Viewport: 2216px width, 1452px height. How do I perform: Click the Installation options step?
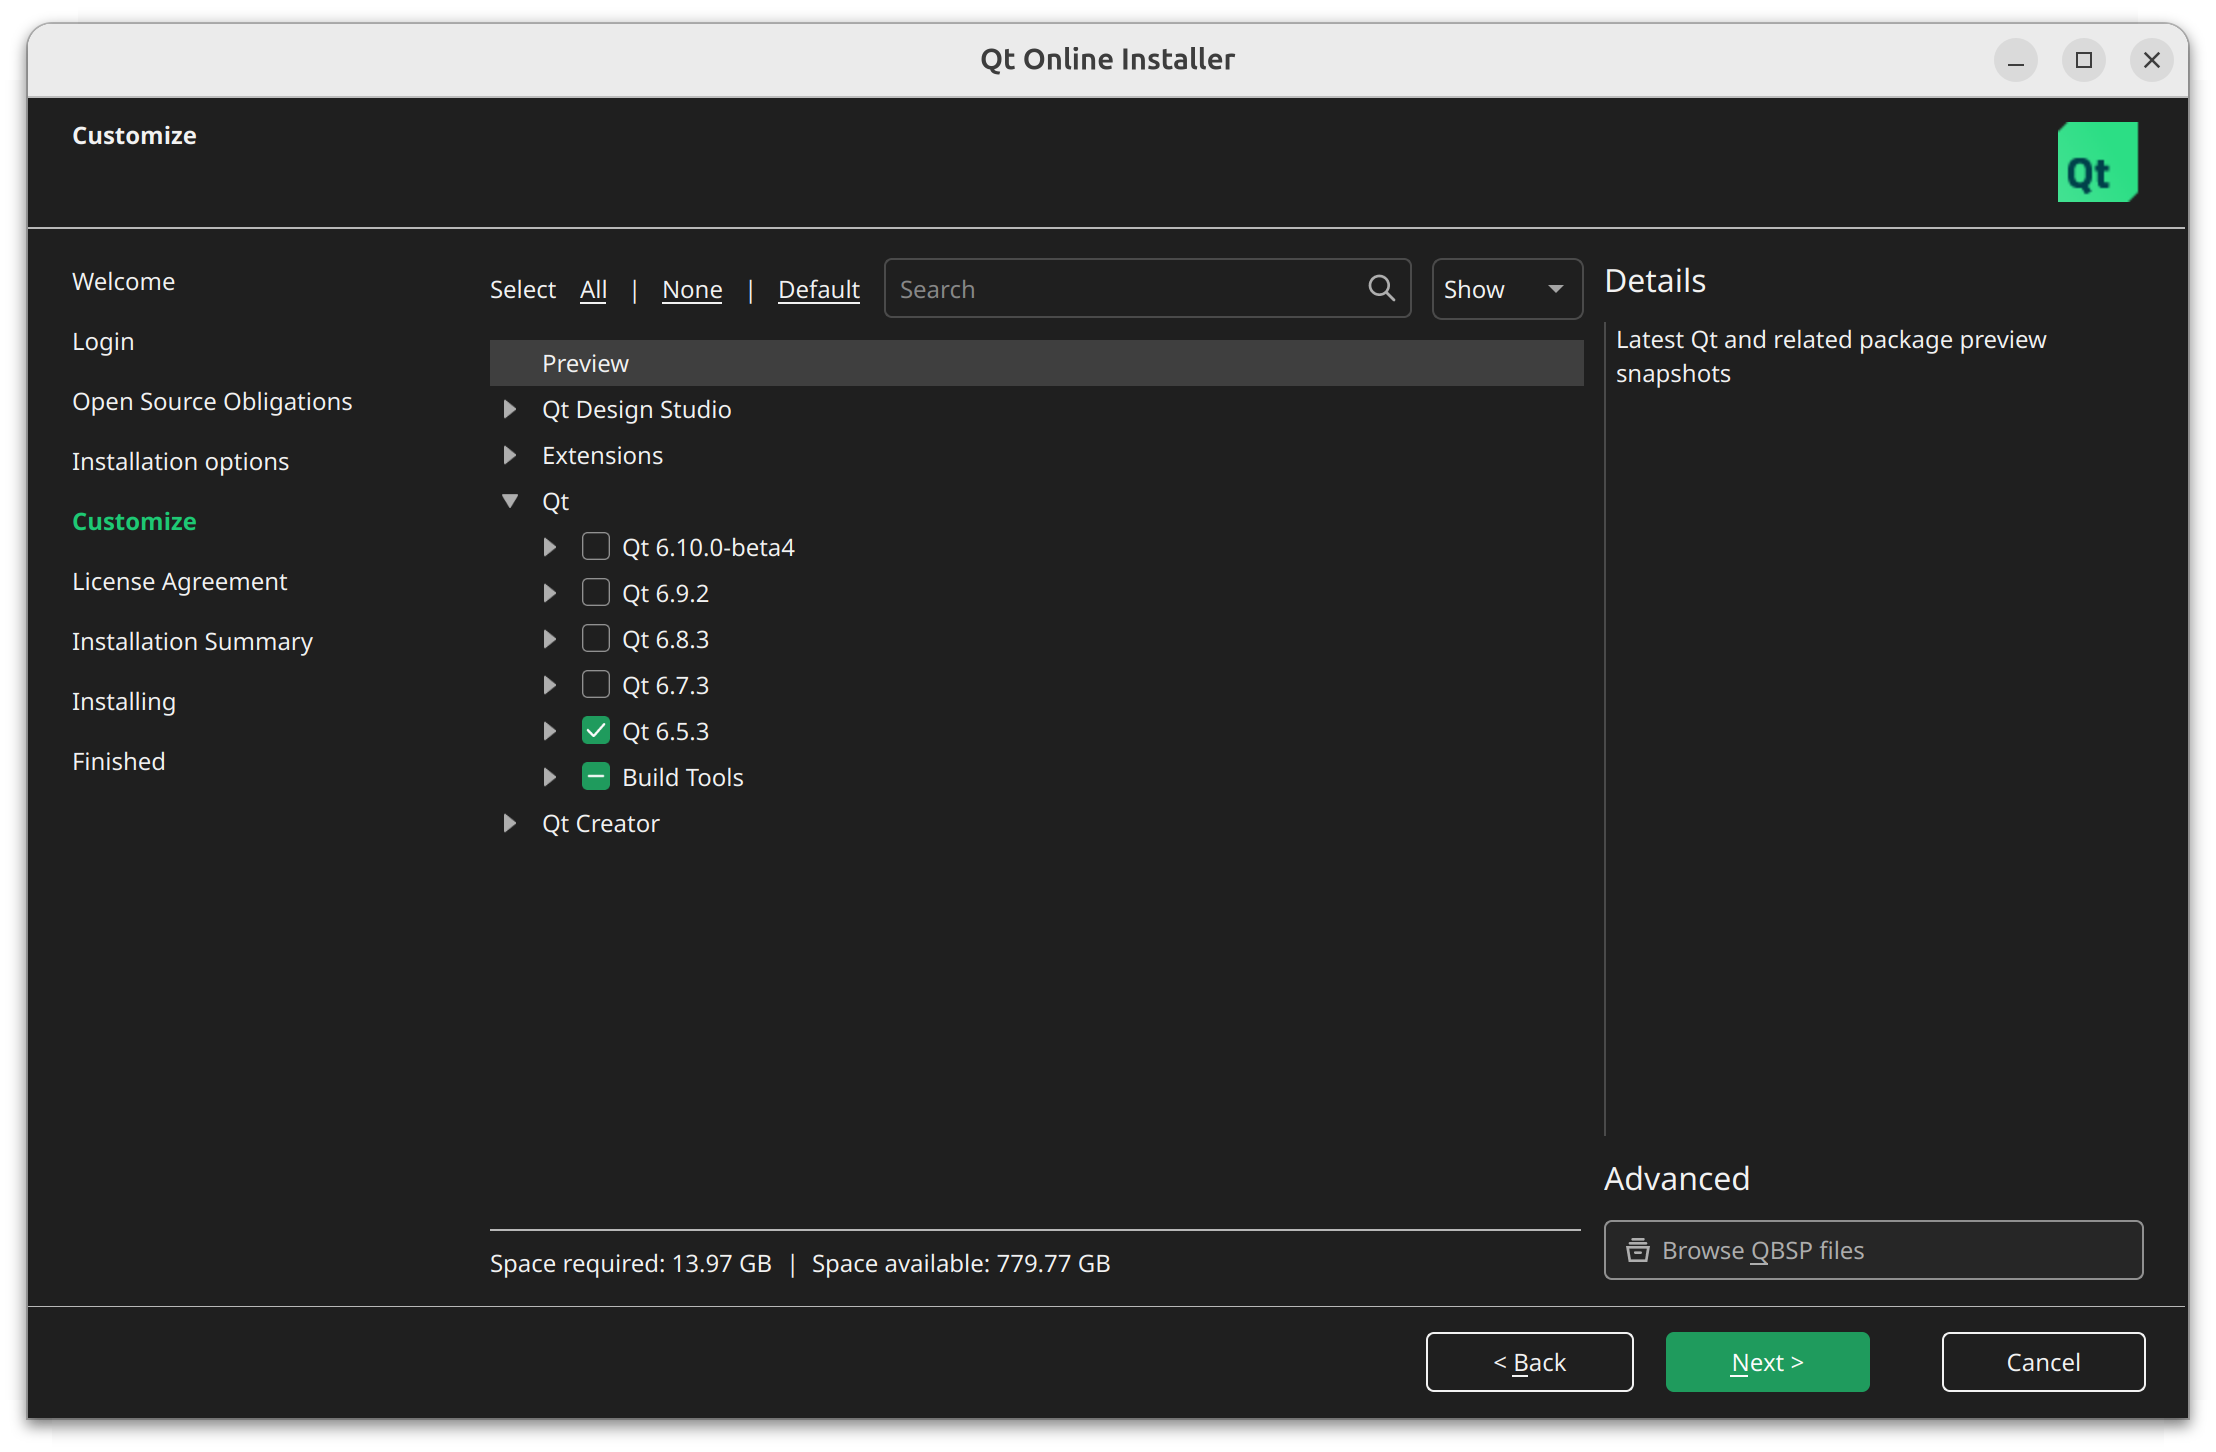point(180,461)
